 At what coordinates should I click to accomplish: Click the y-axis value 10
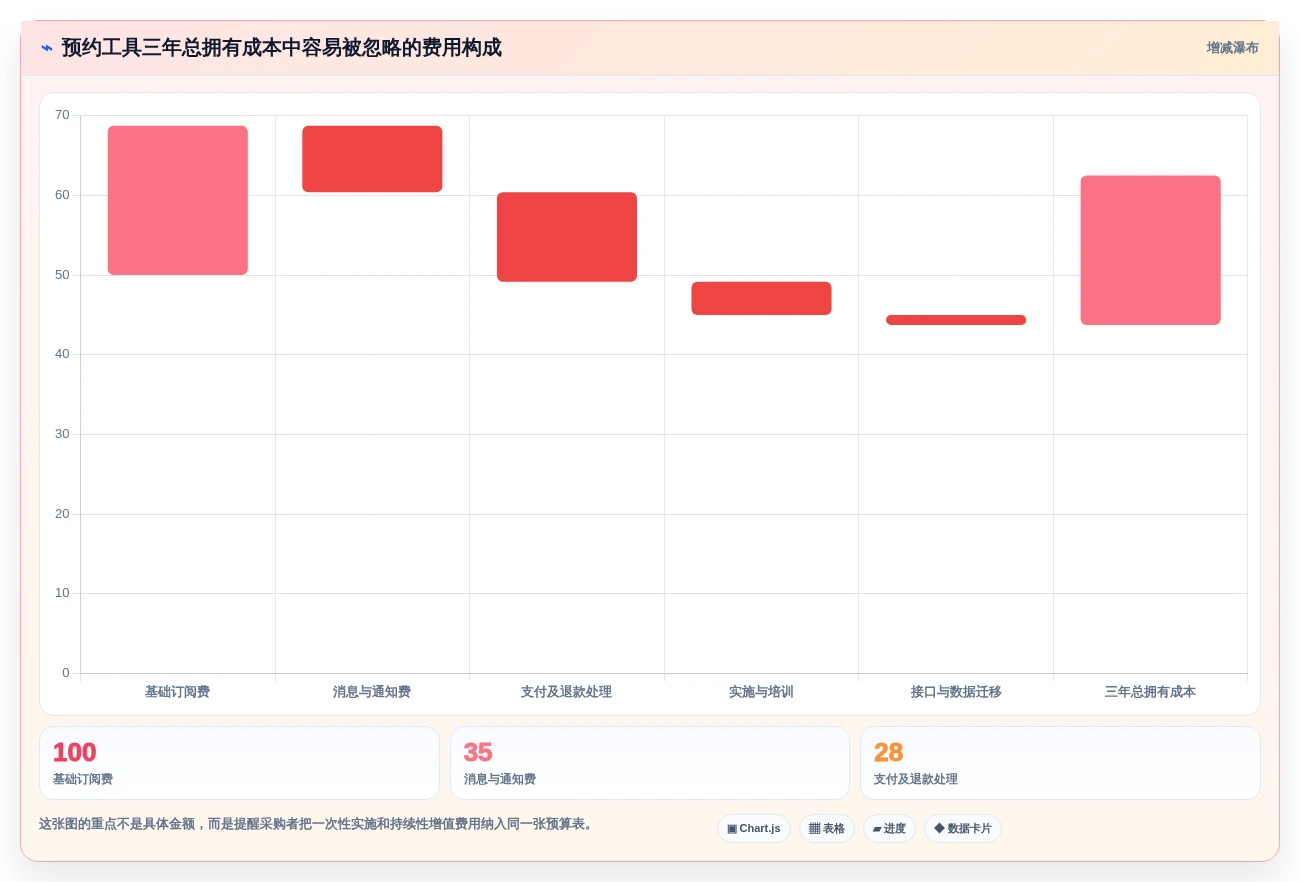(62, 593)
